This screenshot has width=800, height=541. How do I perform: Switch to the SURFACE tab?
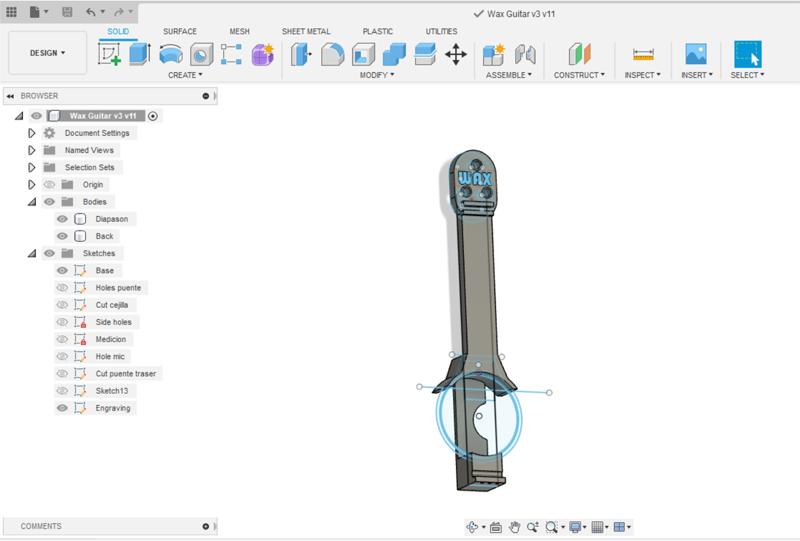pyautogui.click(x=180, y=32)
